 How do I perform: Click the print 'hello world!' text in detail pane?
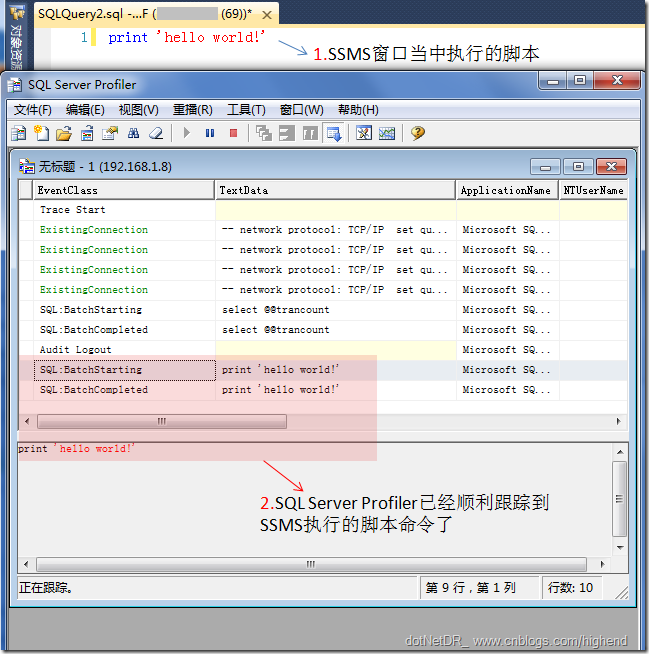pos(76,449)
